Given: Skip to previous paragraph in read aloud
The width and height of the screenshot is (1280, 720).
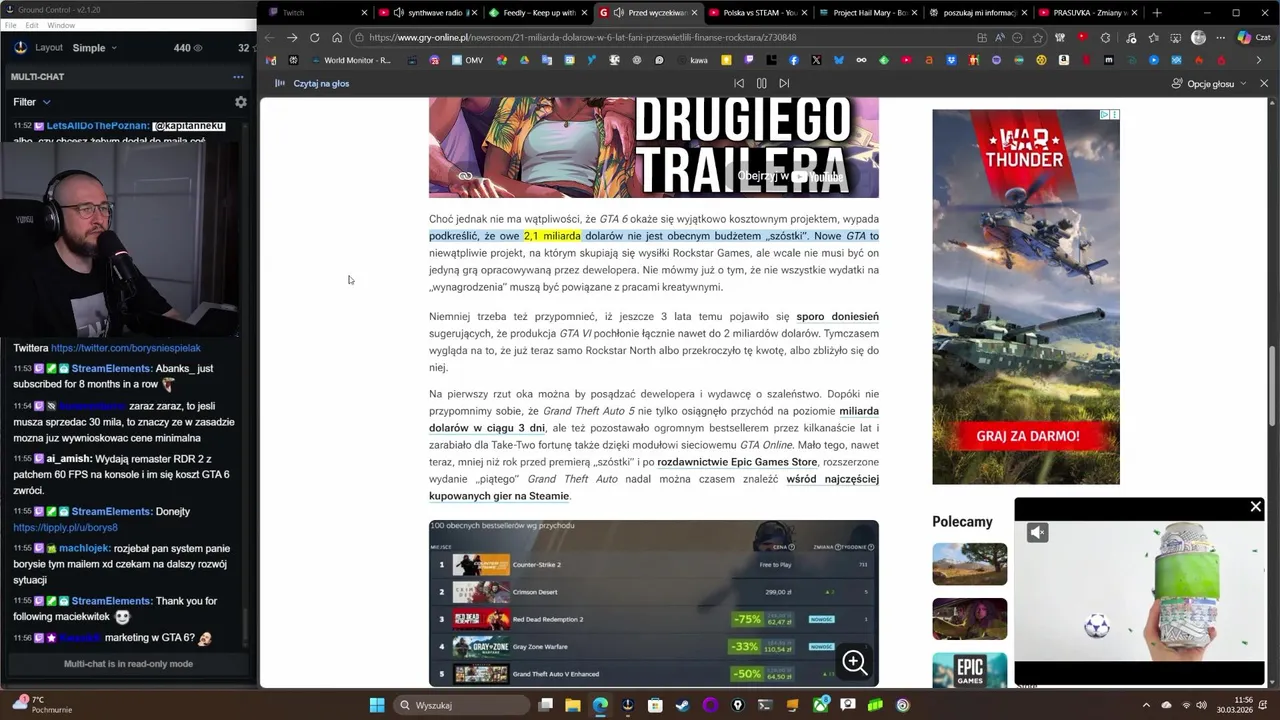Looking at the screenshot, I should (739, 84).
